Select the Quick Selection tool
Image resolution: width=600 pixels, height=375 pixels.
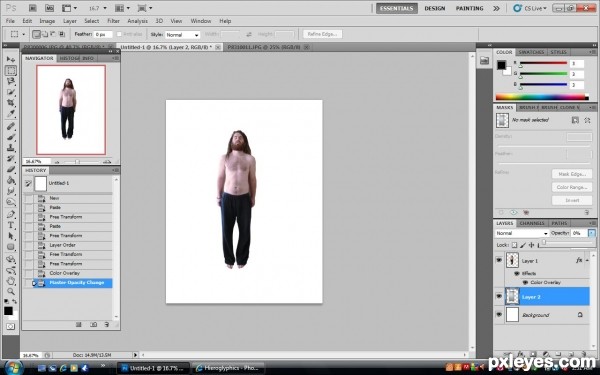coord(11,92)
